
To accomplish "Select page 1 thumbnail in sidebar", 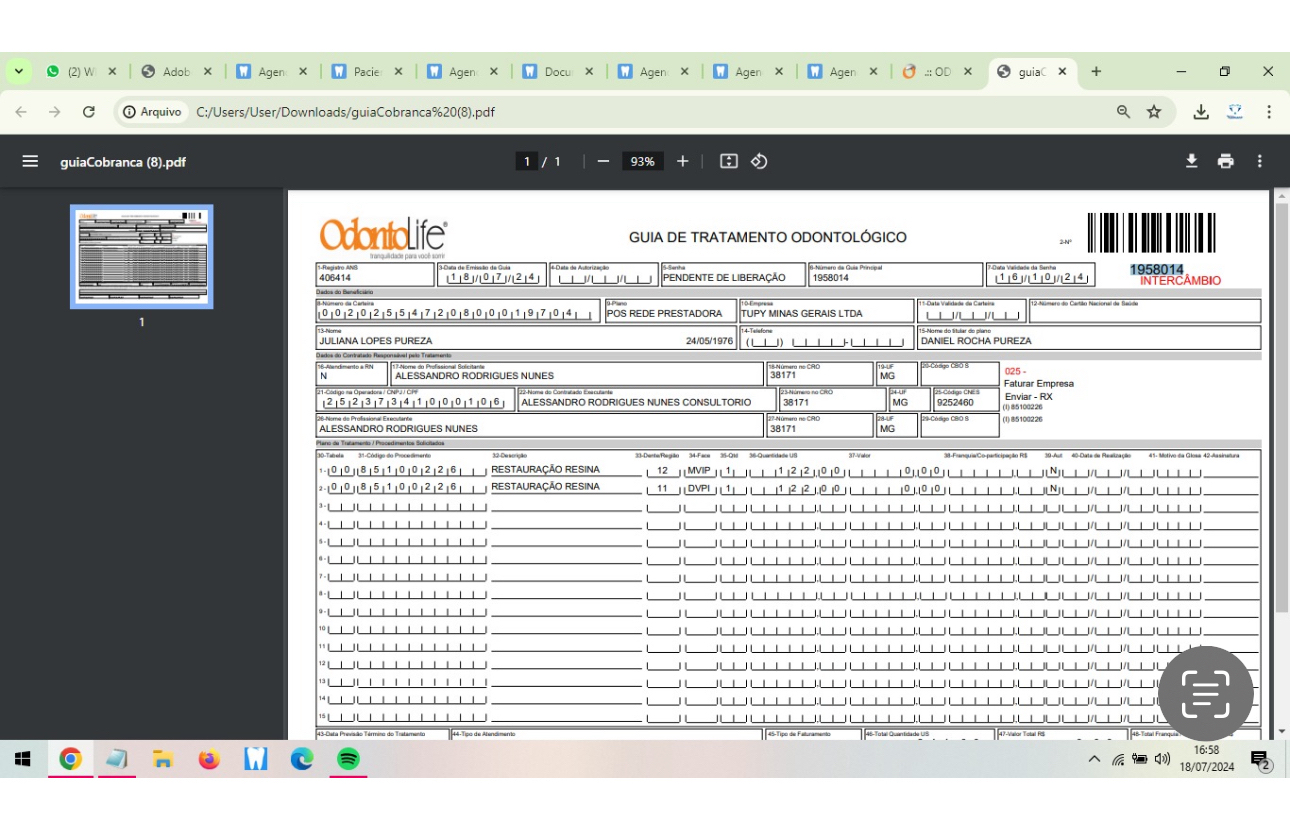I will [x=141, y=256].
